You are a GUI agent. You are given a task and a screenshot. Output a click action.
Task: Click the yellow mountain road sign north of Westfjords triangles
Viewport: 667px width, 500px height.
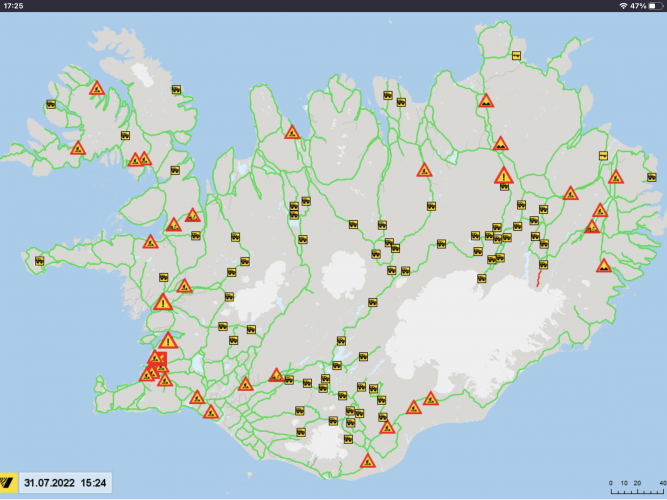tap(176, 90)
